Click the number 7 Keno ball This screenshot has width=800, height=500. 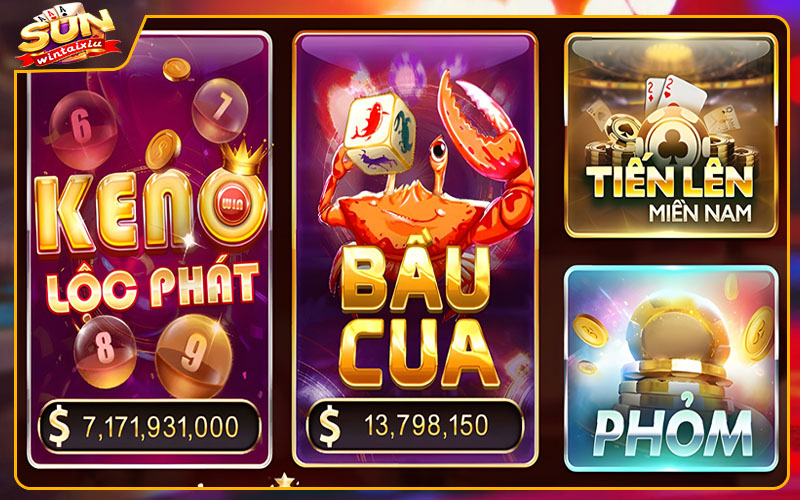(220, 110)
